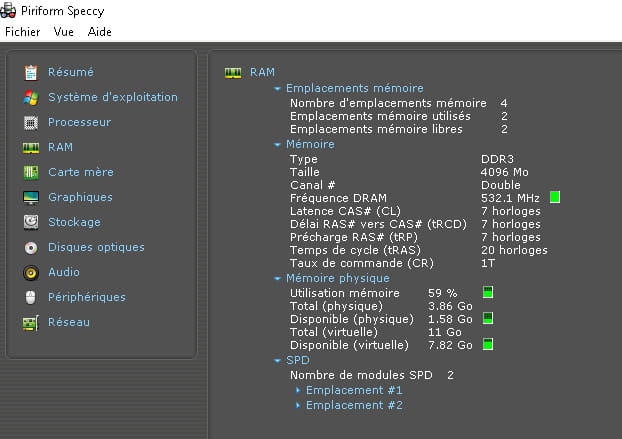The height and width of the screenshot is (439, 622).
Task: Select RAM in the sidebar
Action: pos(60,147)
